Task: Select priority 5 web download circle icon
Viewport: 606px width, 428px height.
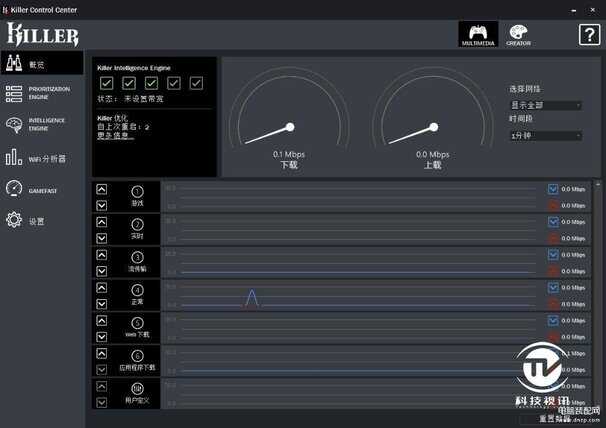Action: click(137, 323)
